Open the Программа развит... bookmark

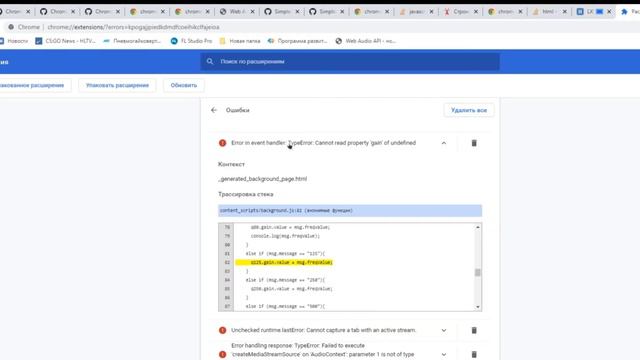click(298, 41)
